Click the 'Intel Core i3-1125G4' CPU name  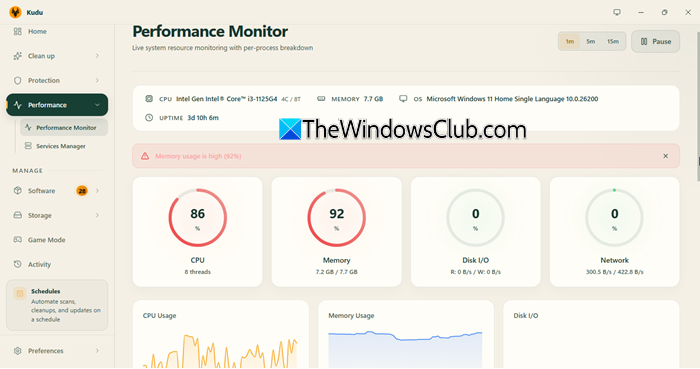pyautogui.click(x=226, y=99)
